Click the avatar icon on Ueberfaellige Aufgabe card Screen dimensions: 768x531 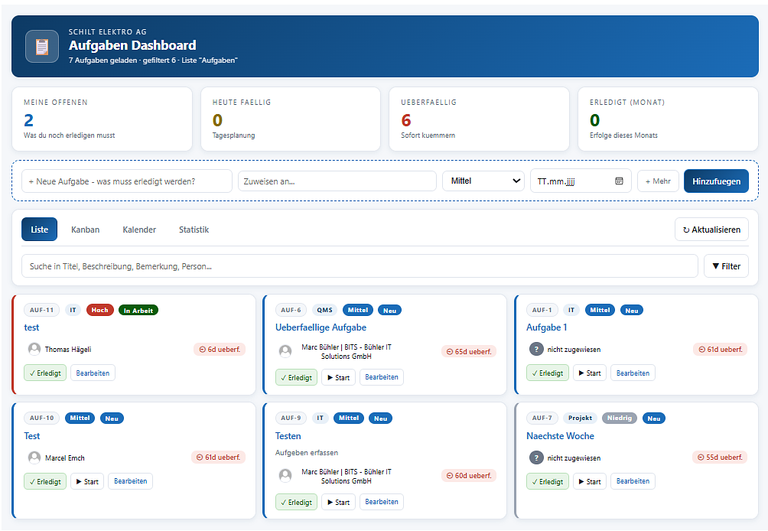pyautogui.click(x=285, y=351)
